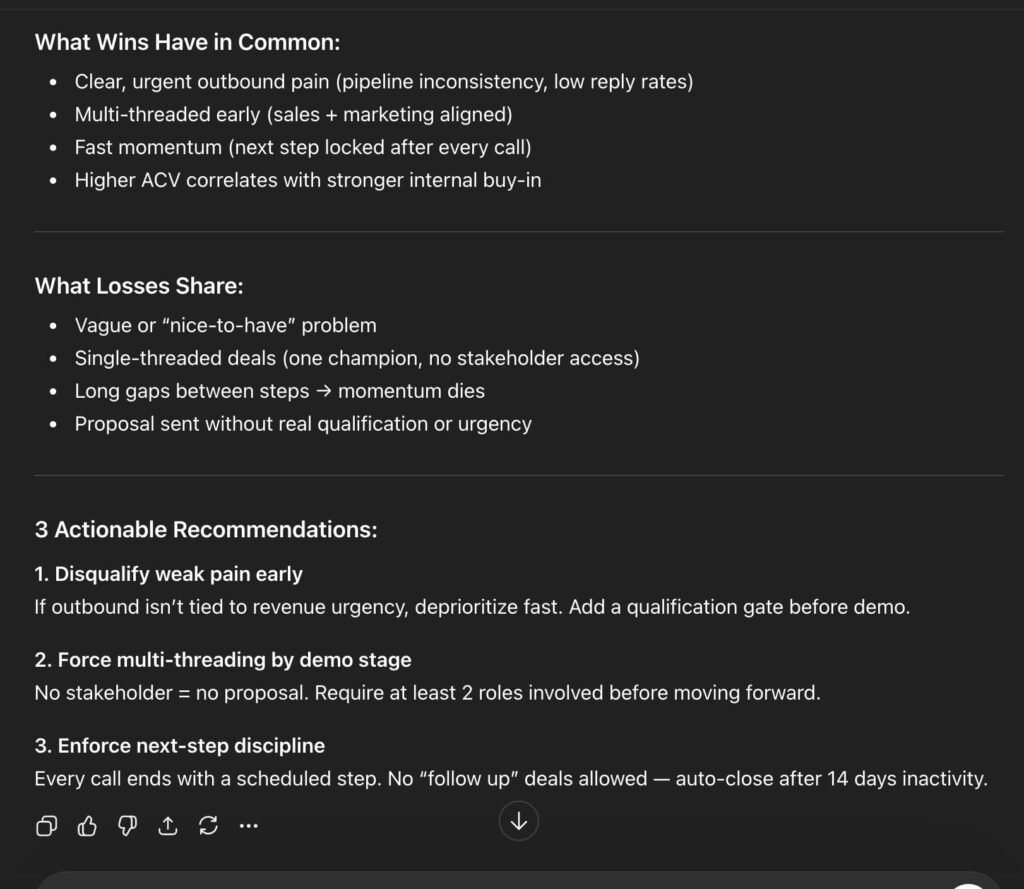The height and width of the screenshot is (889, 1024).
Task: Click the "3. Enforce next-step discipline" subheading
Action: [179, 746]
